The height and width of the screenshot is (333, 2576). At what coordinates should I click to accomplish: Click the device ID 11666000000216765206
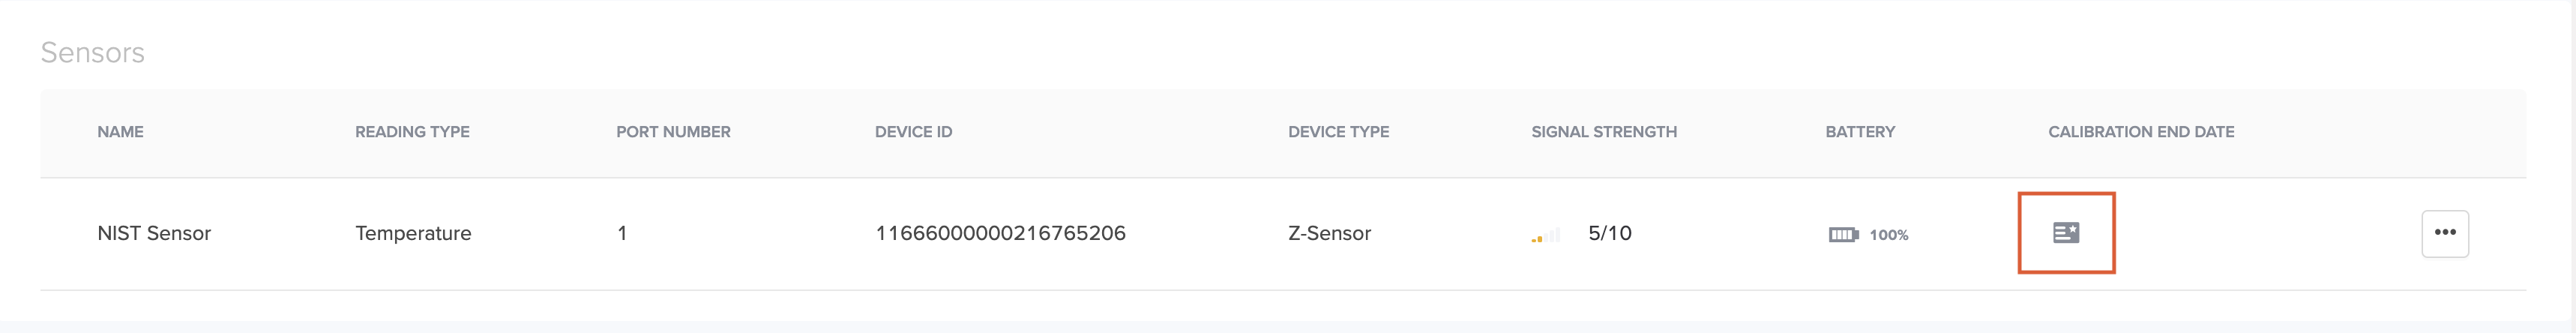(x=1000, y=233)
